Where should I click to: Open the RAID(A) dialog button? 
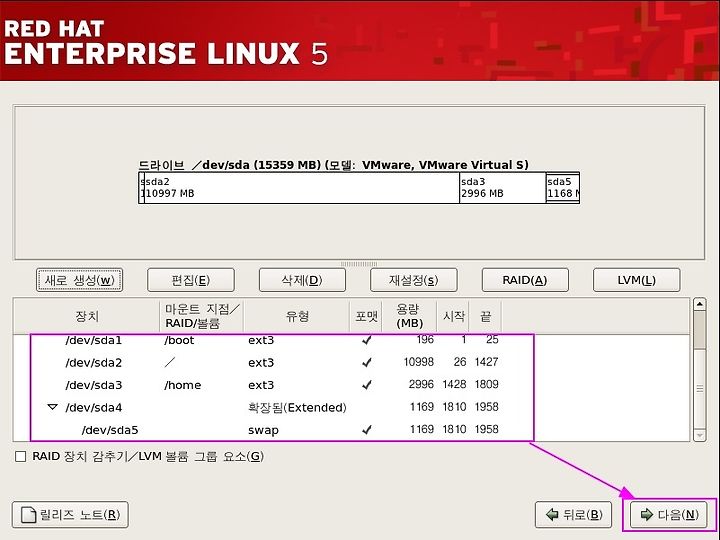point(525,280)
